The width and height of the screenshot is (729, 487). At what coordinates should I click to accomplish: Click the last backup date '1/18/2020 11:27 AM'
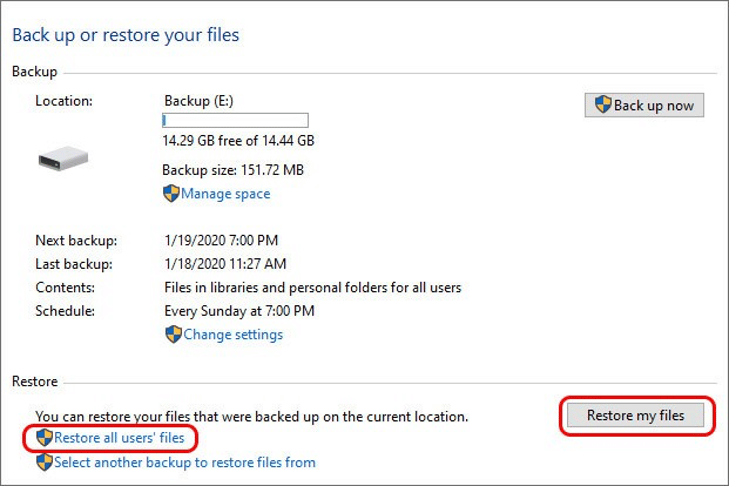click(225, 264)
